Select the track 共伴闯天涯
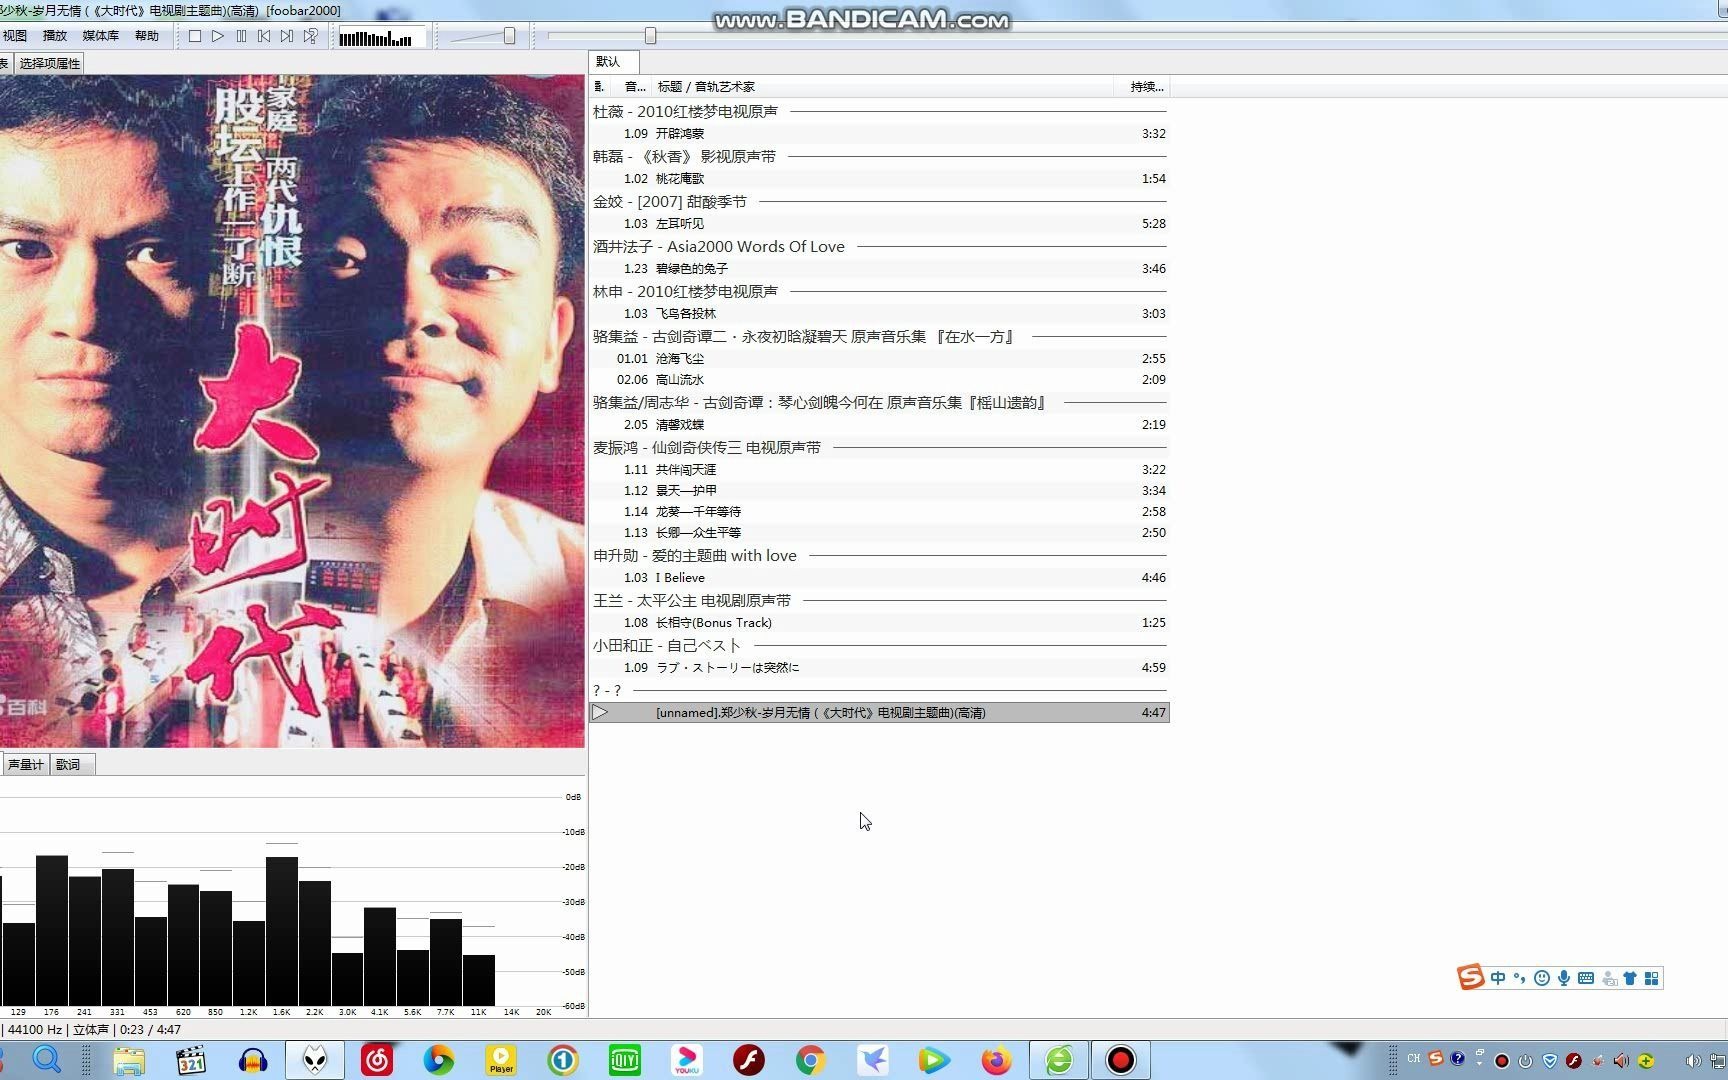Viewport: 1728px width, 1080px height. click(x=879, y=470)
